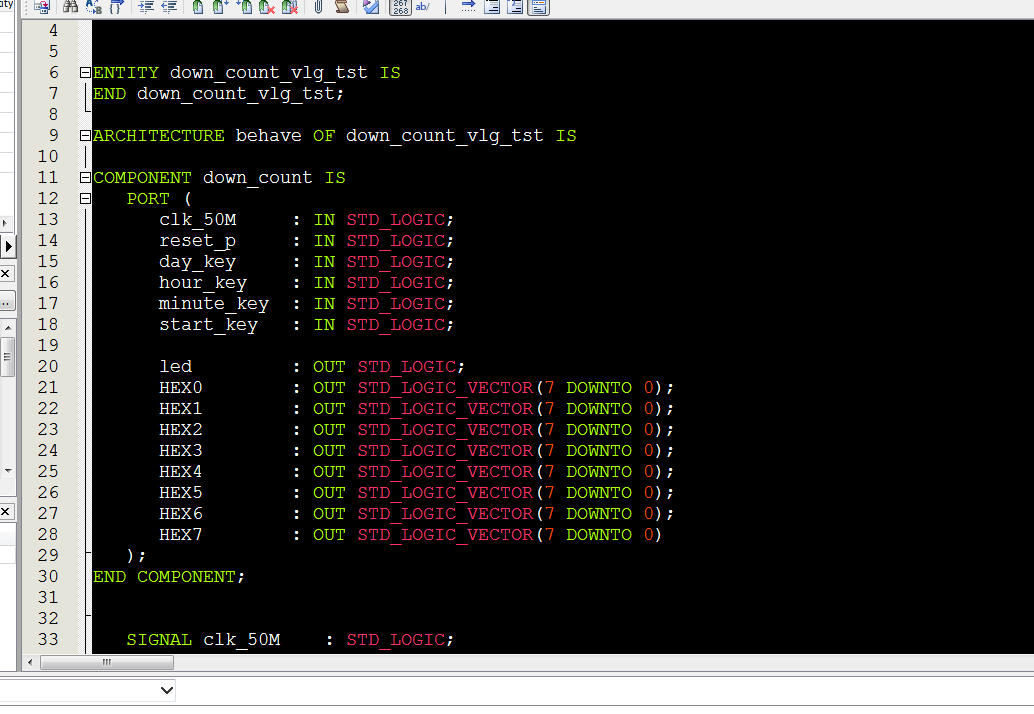Viewport: 1034px width, 714px height.
Task: Toggle line numbers display (267/268 icon)
Action: tap(400, 7)
